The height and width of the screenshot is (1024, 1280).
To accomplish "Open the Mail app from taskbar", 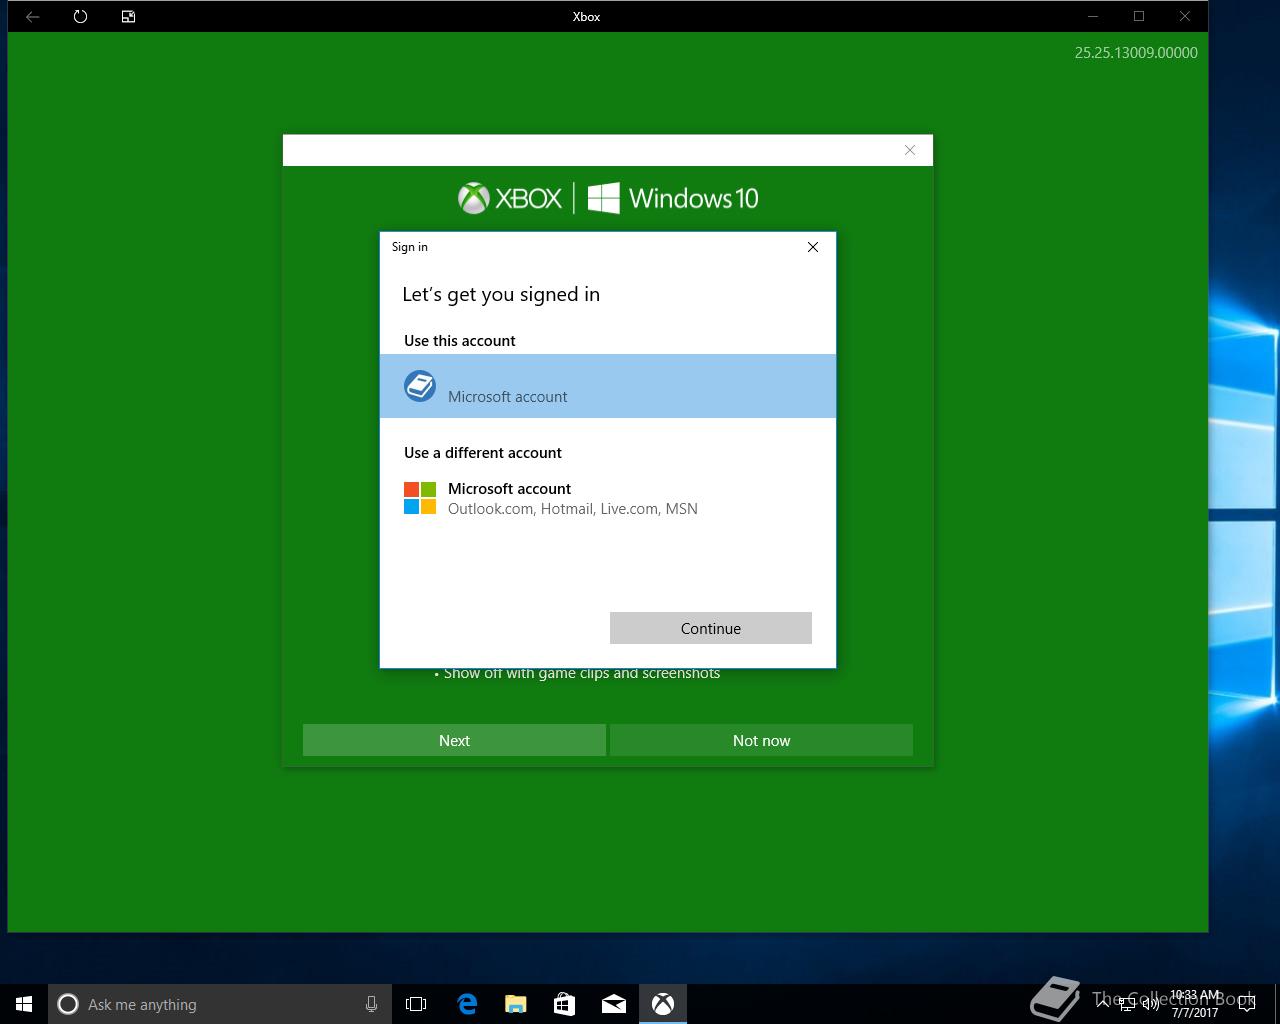I will (613, 1004).
